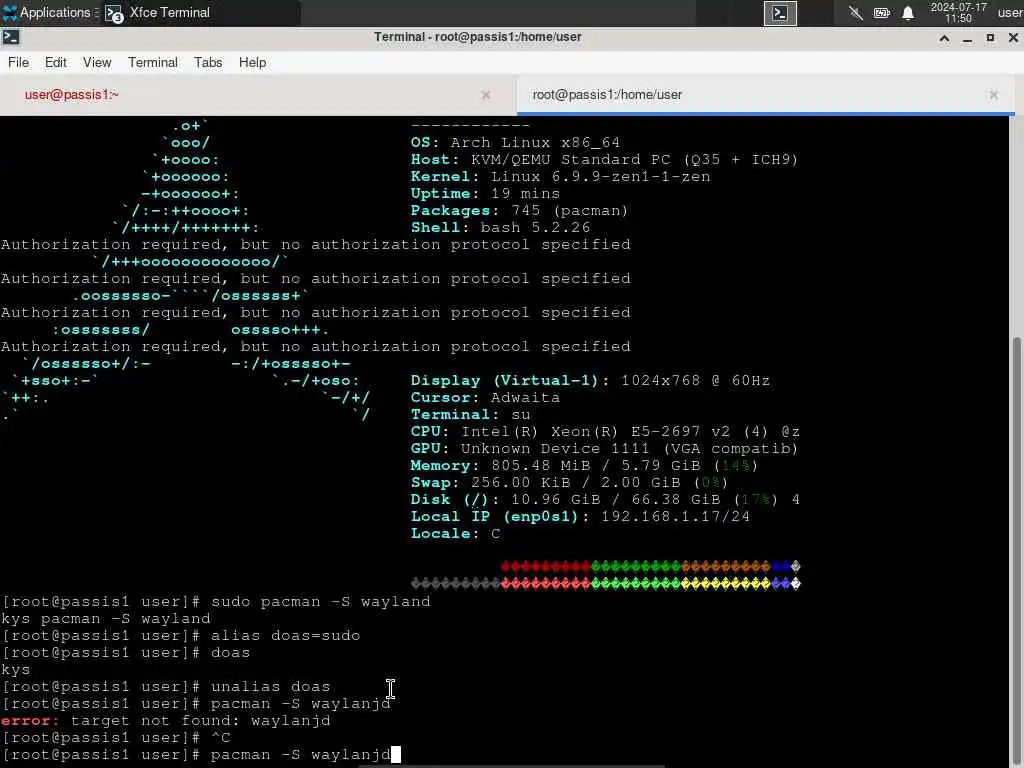Open the Tabs menu
This screenshot has height=768, width=1024.
click(x=208, y=62)
